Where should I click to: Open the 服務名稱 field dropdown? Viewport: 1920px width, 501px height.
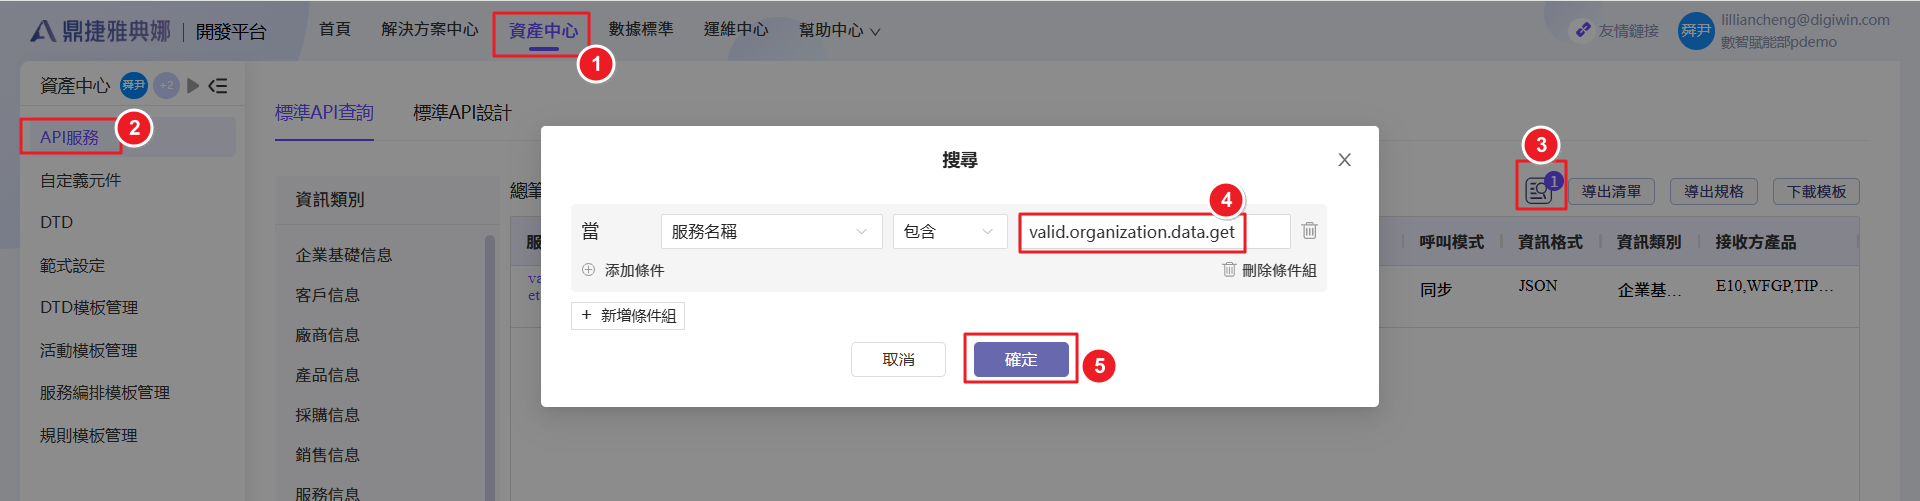pyautogui.click(x=770, y=232)
